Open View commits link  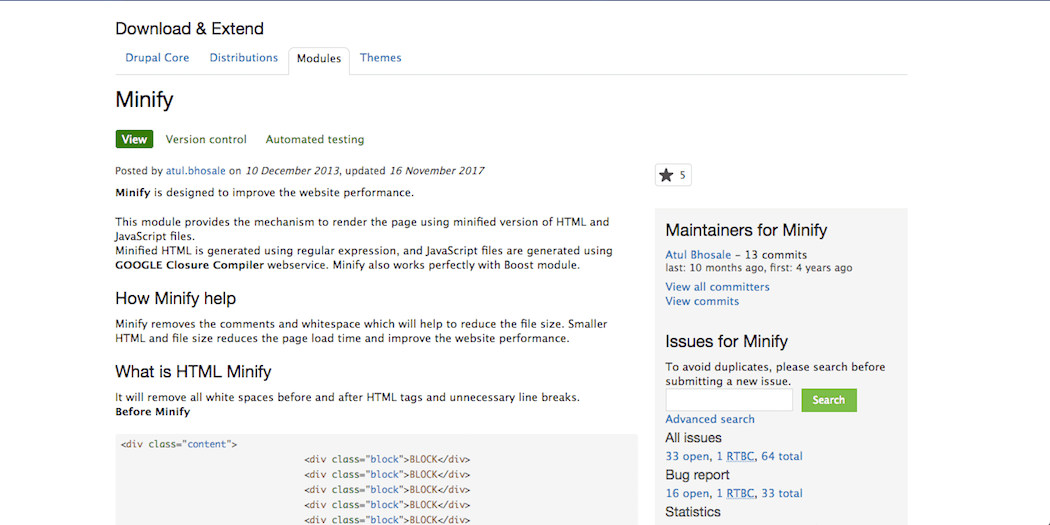pos(702,301)
